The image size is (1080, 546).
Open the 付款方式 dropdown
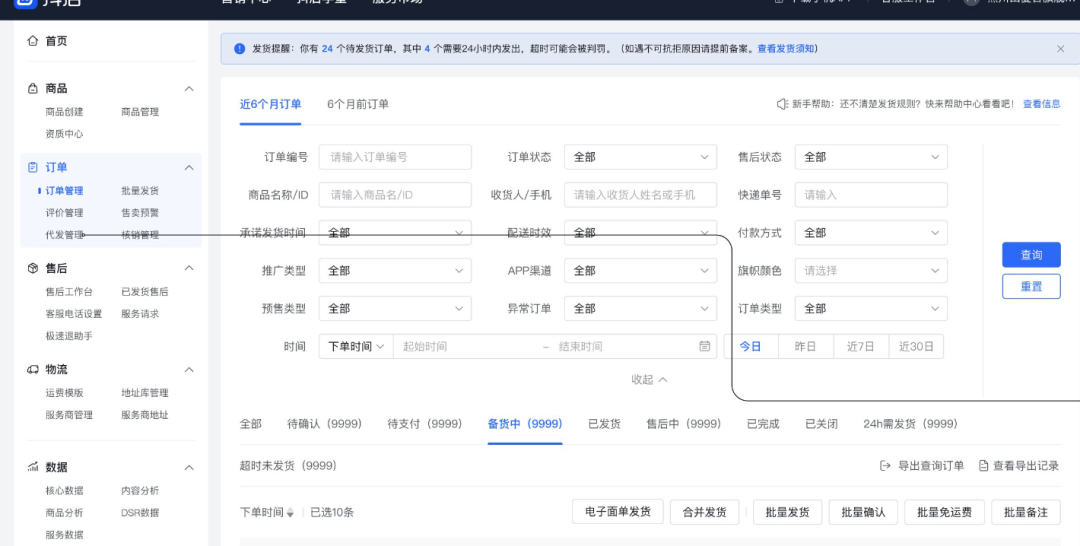point(870,233)
